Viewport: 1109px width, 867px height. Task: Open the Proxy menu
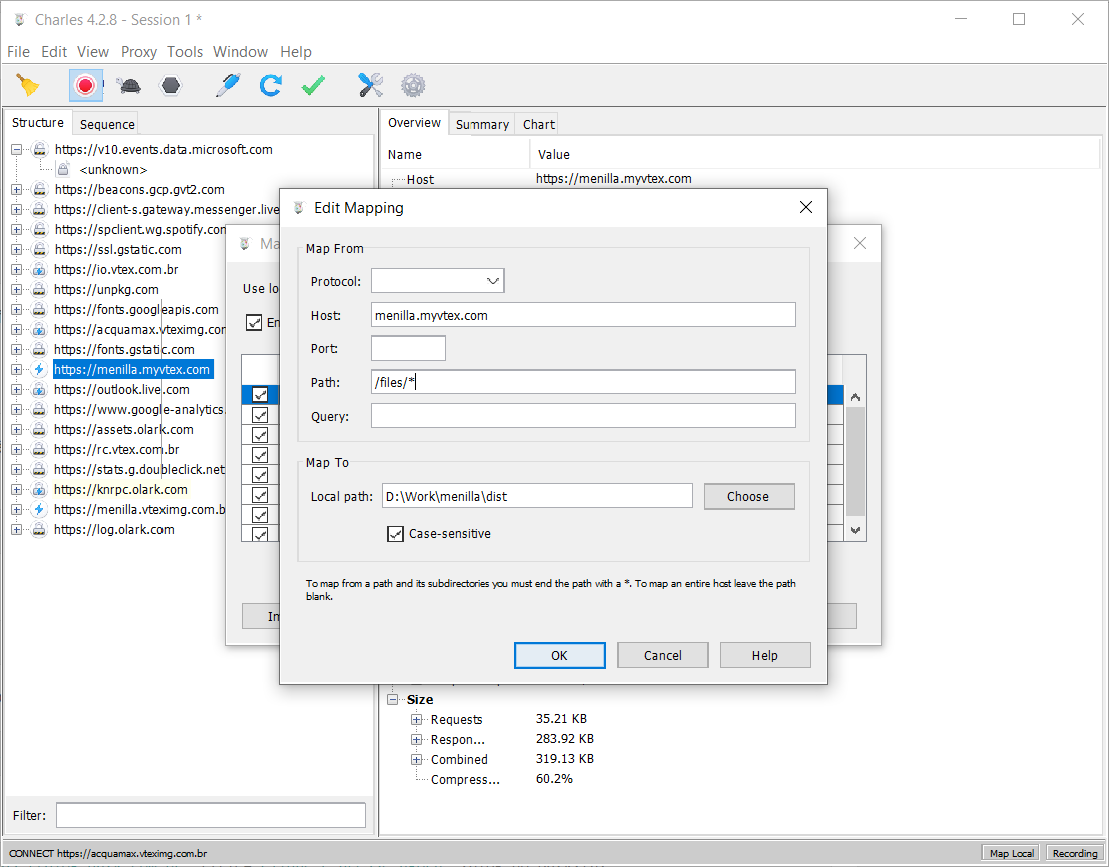click(x=139, y=52)
